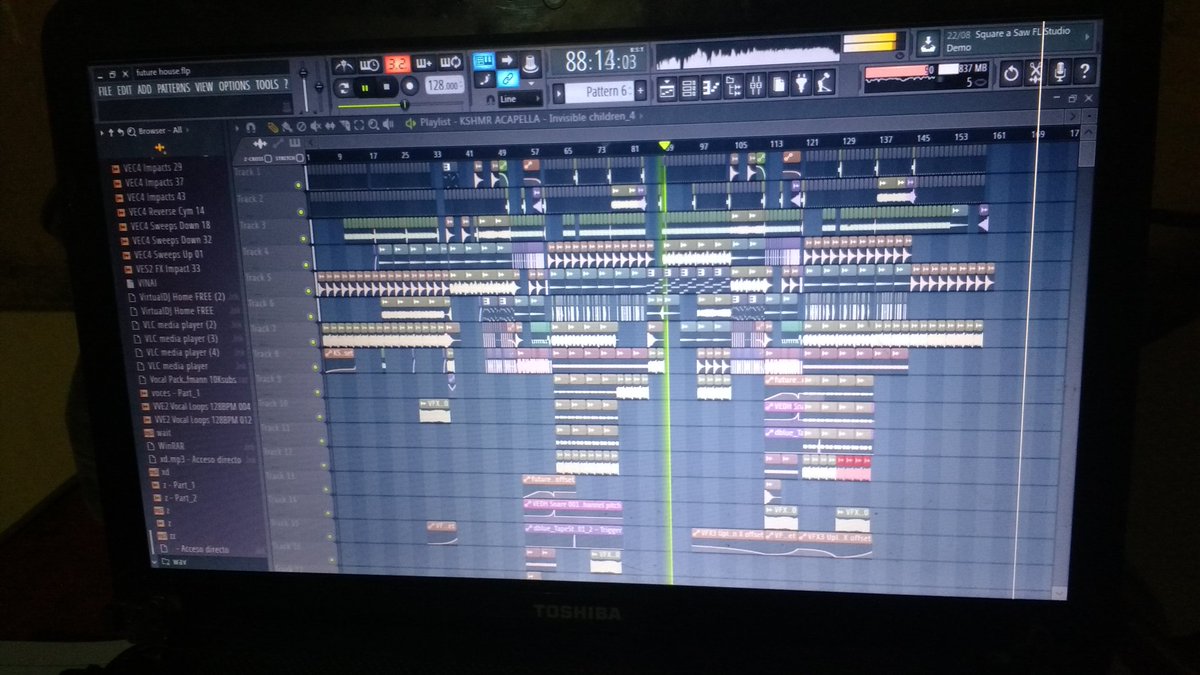Image resolution: width=1200 pixels, height=675 pixels.
Task: Toggle auto-scrolling arrow icon
Action: 507,60
